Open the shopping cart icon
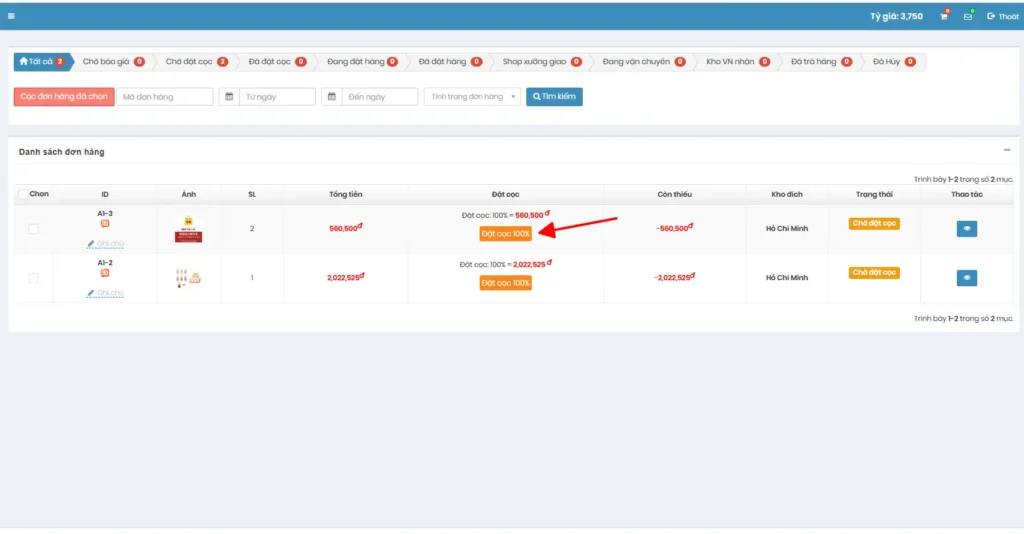Viewport: 1024px width, 534px height. pos(944,16)
